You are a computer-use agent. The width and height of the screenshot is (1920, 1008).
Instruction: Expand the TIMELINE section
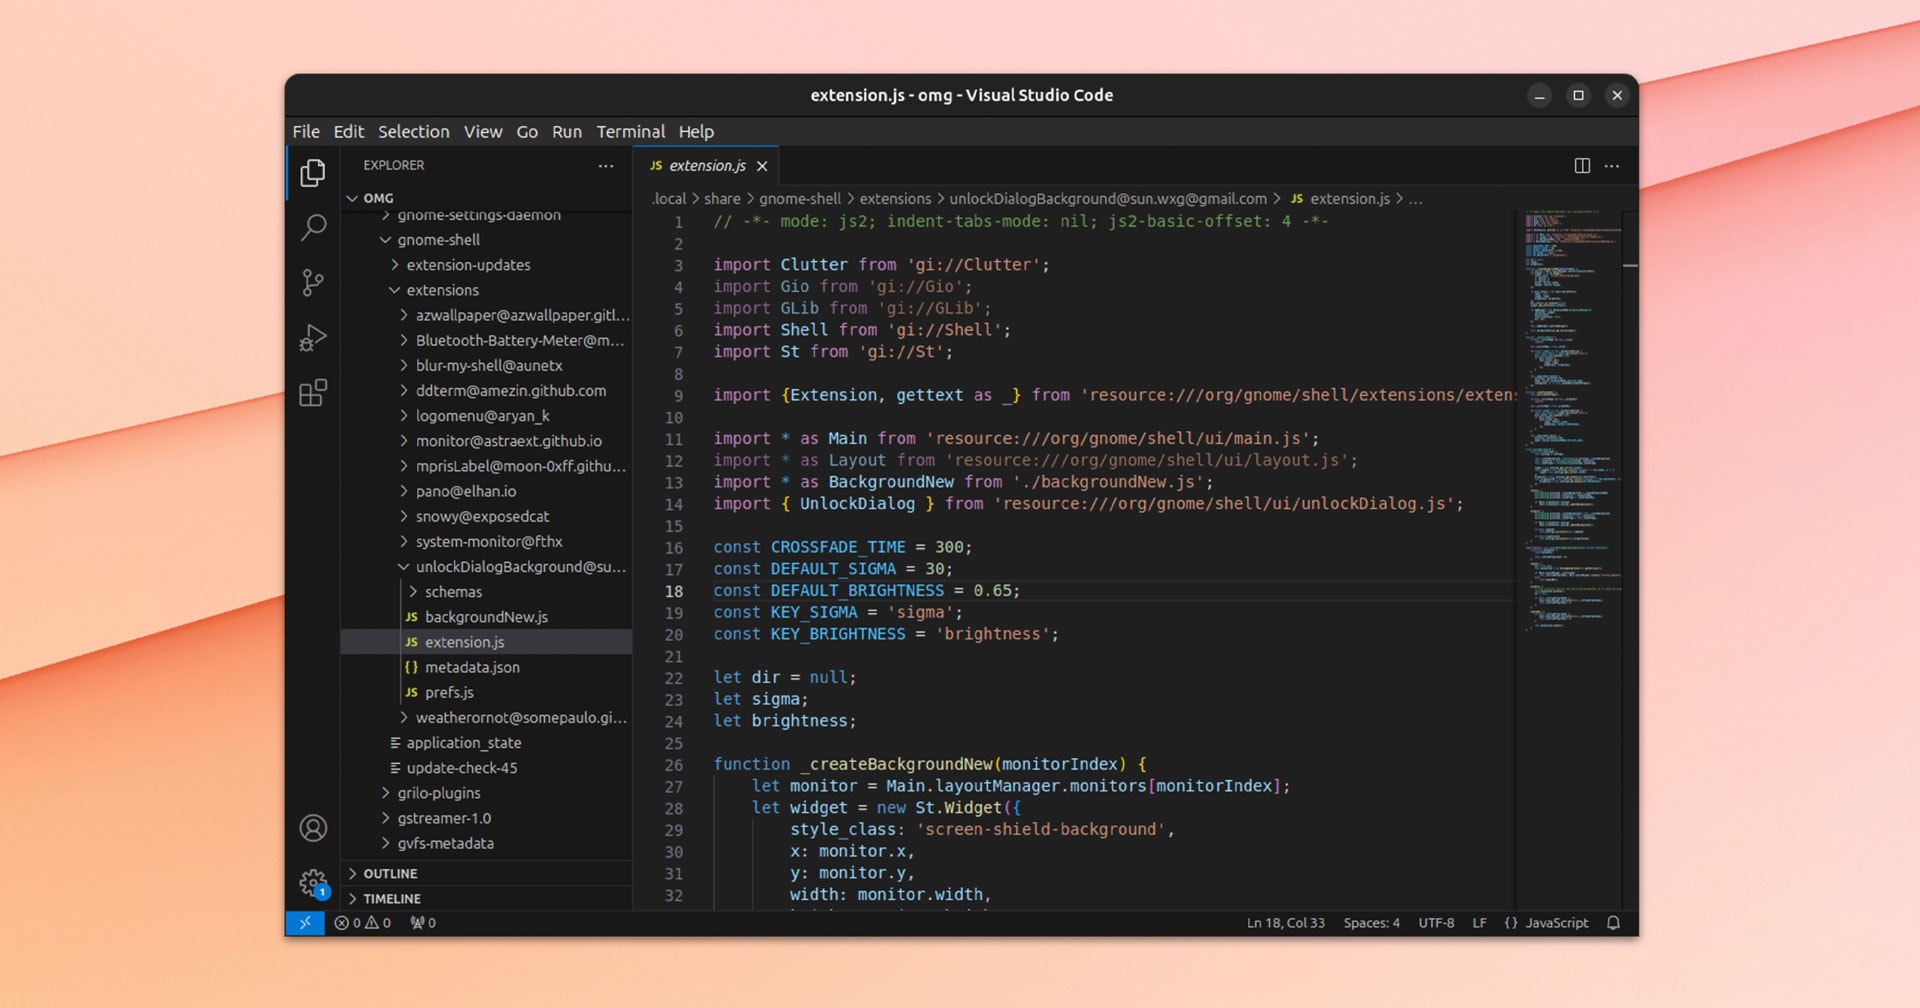486,898
